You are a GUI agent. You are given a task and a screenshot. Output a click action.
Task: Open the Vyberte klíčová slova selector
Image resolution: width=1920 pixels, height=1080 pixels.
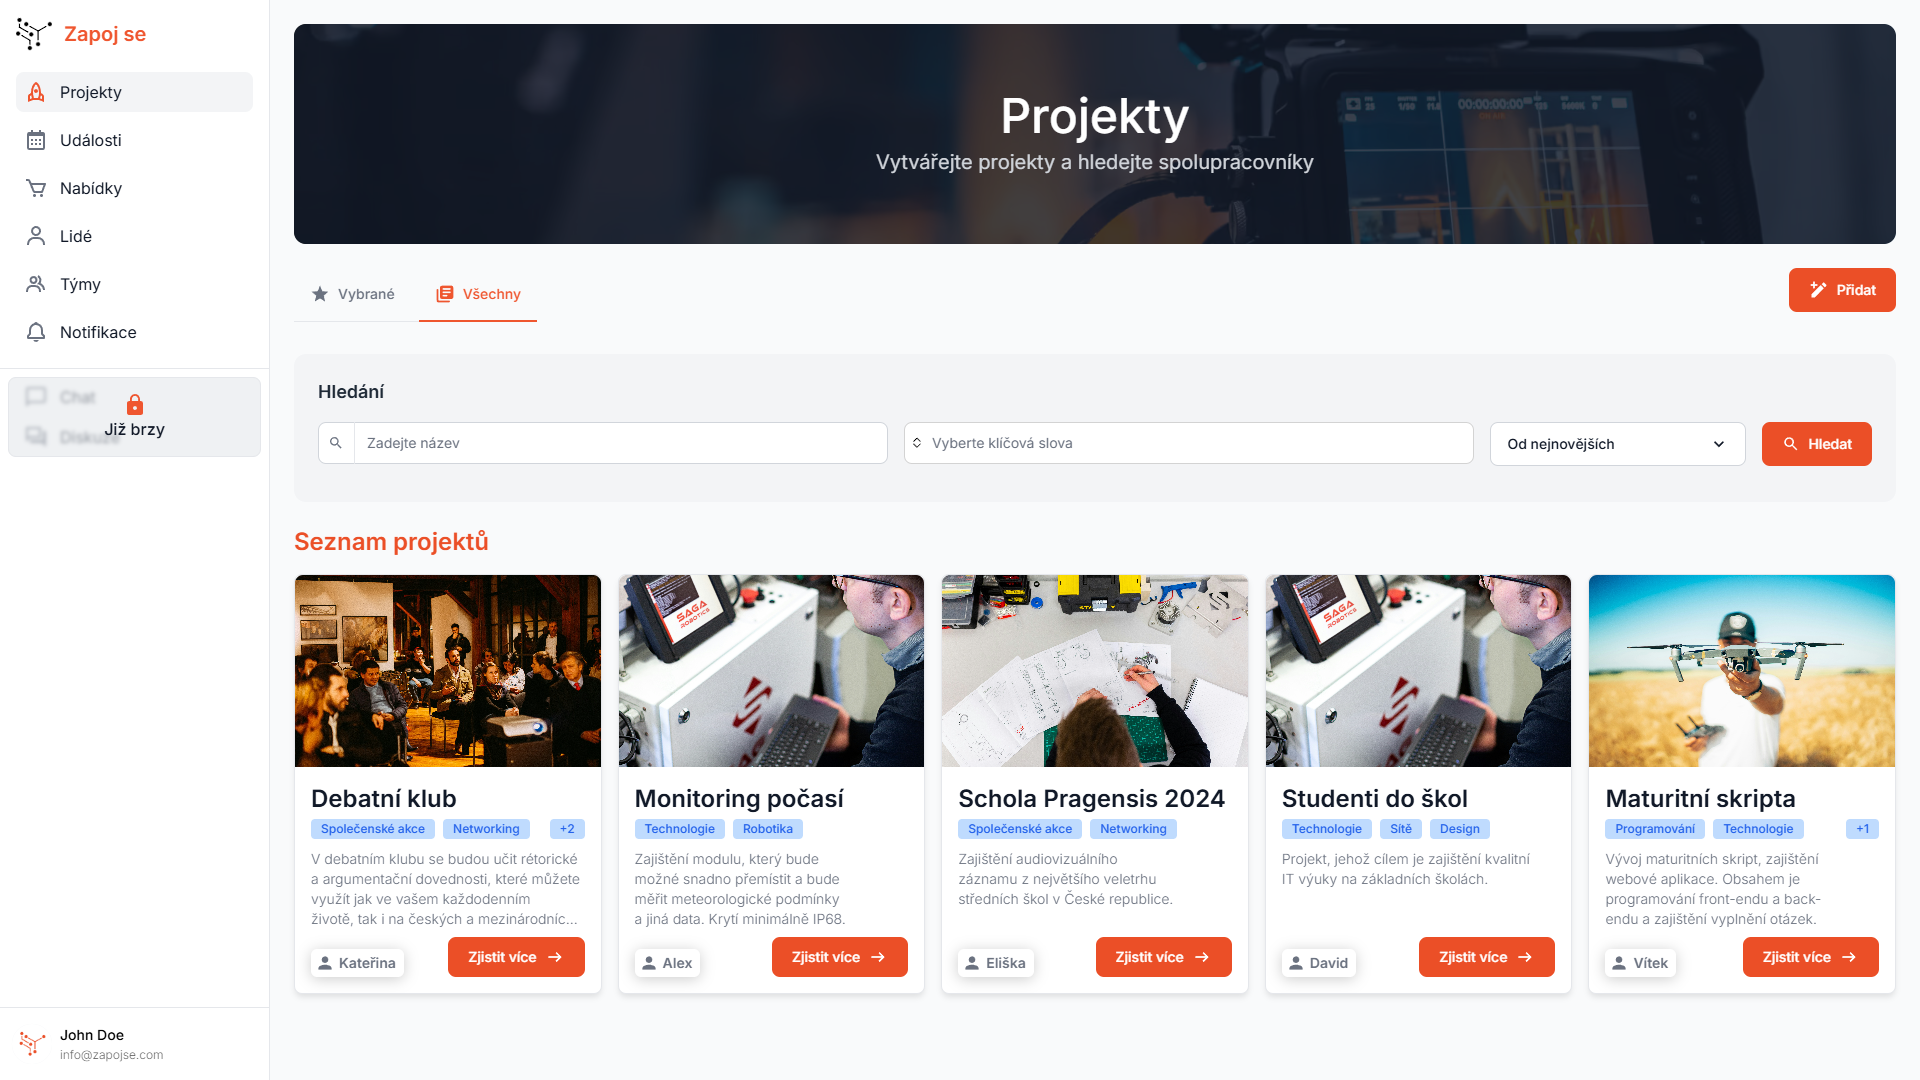(1188, 443)
